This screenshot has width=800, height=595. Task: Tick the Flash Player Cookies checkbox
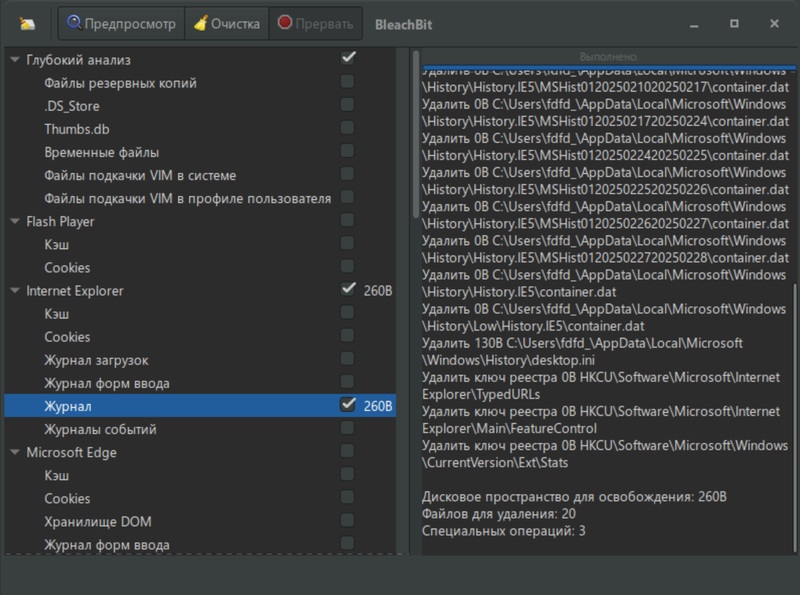347,267
